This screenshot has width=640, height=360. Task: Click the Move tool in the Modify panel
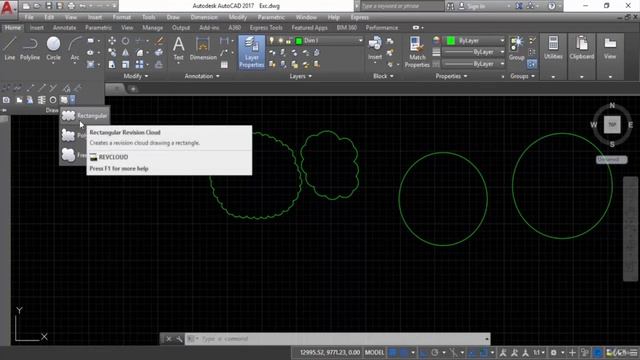click(x=112, y=41)
